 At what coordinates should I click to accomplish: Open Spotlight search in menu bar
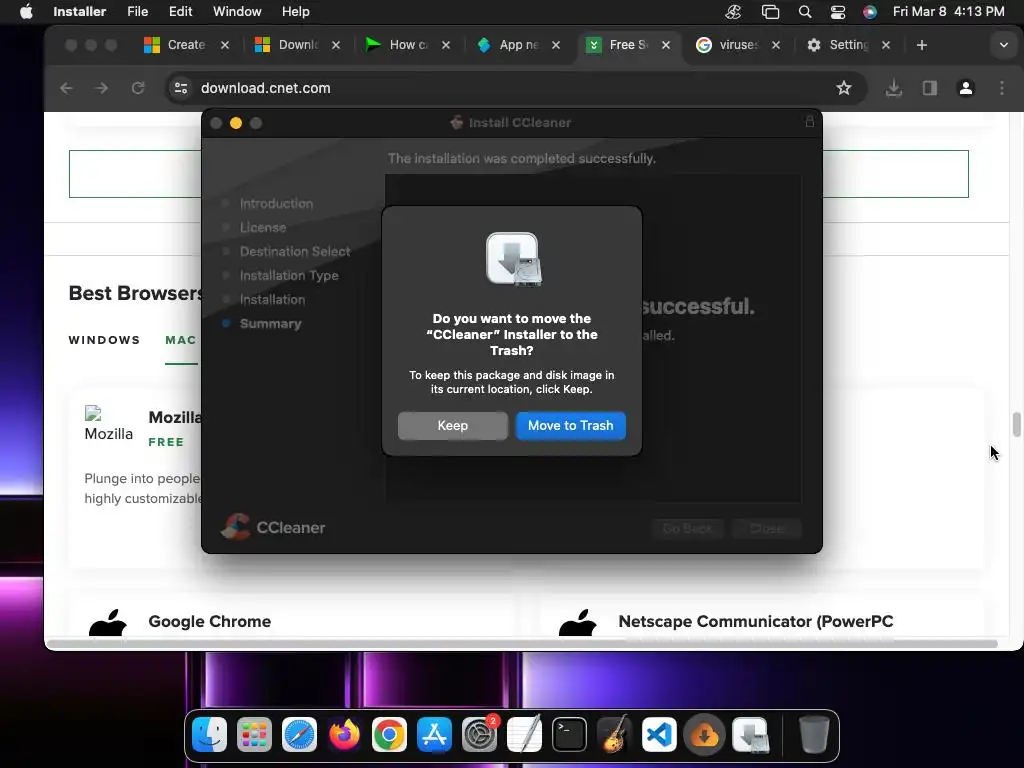[x=805, y=12]
